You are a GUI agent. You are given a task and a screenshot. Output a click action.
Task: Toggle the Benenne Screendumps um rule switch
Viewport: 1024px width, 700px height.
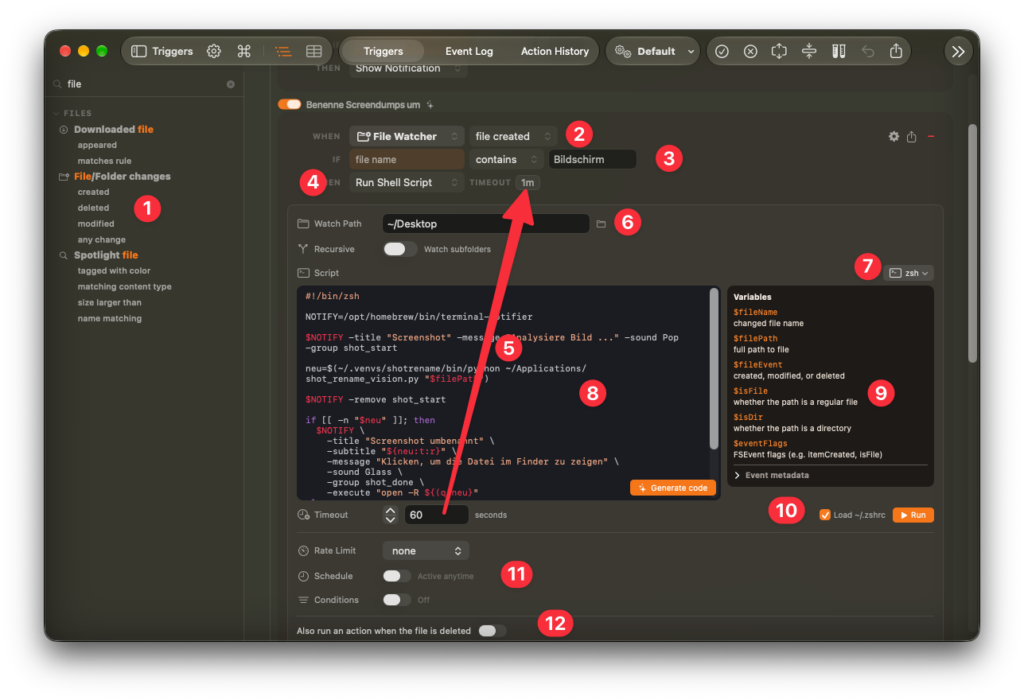click(x=289, y=104)
